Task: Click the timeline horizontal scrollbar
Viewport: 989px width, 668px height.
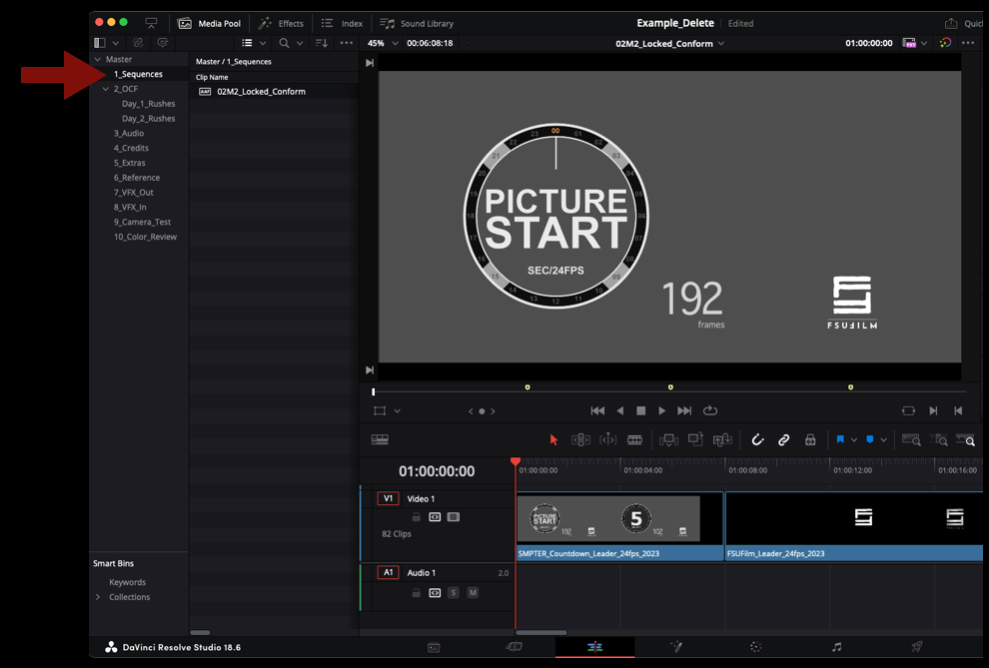Action: (x=541, y=632)
